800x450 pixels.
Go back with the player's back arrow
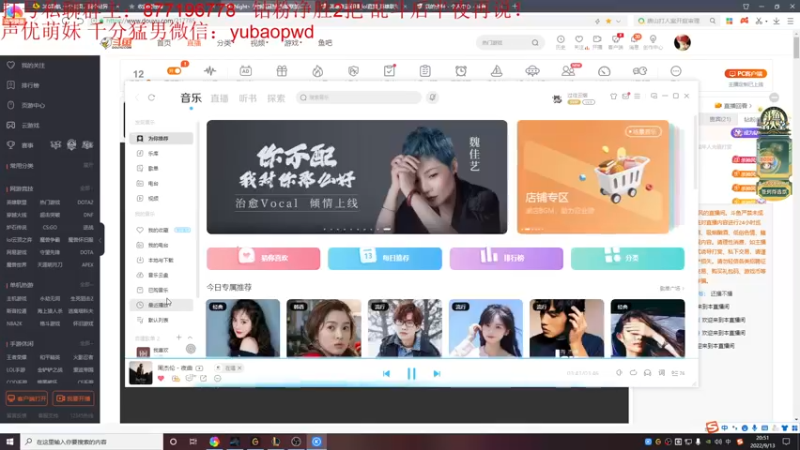[137, 97]
